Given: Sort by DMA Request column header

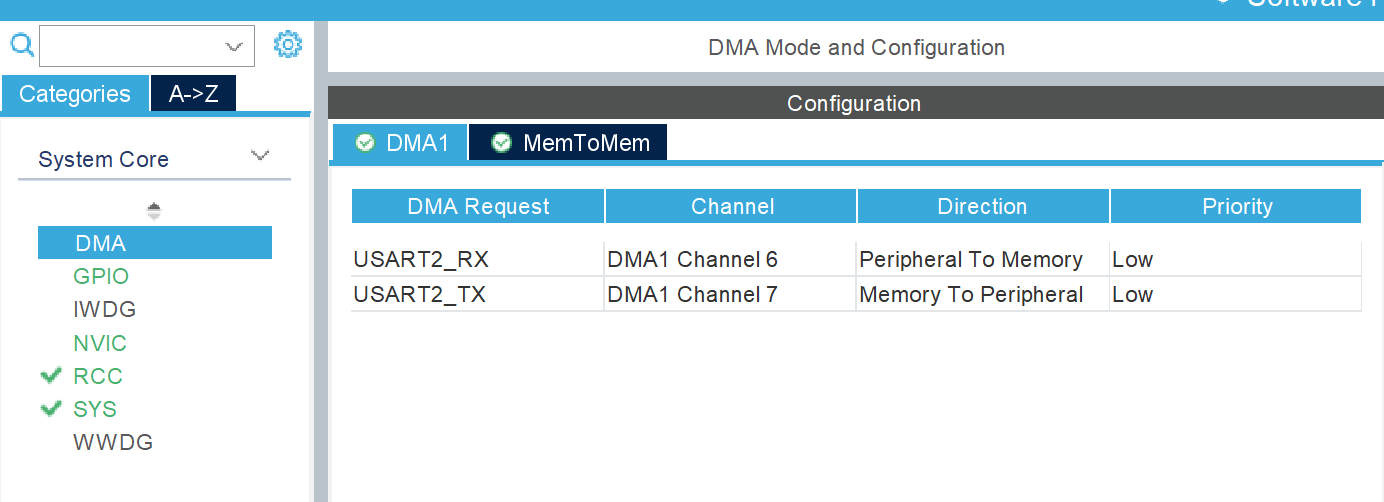Looking at the screenshot, I should pos(478,207).
